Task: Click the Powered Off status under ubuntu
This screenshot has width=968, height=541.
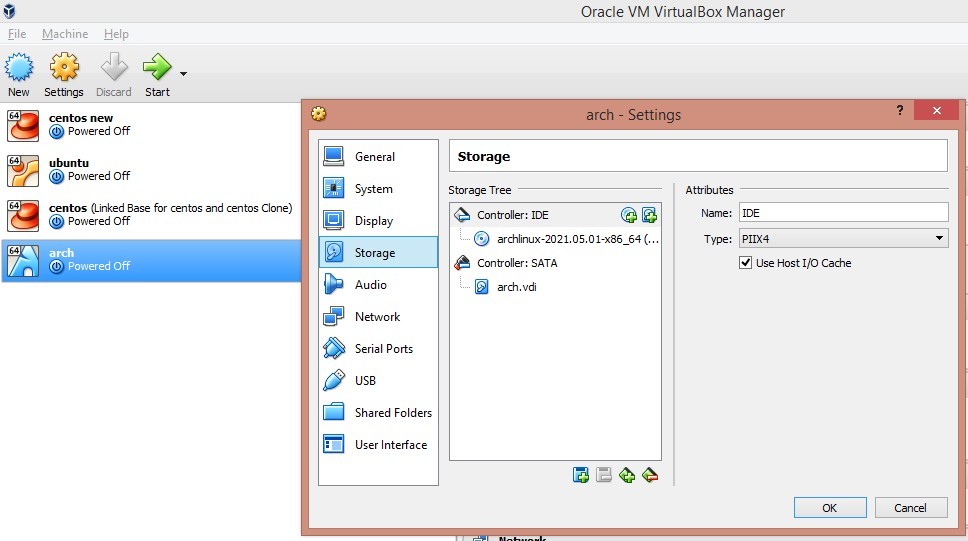Action: tap(99, 176)
